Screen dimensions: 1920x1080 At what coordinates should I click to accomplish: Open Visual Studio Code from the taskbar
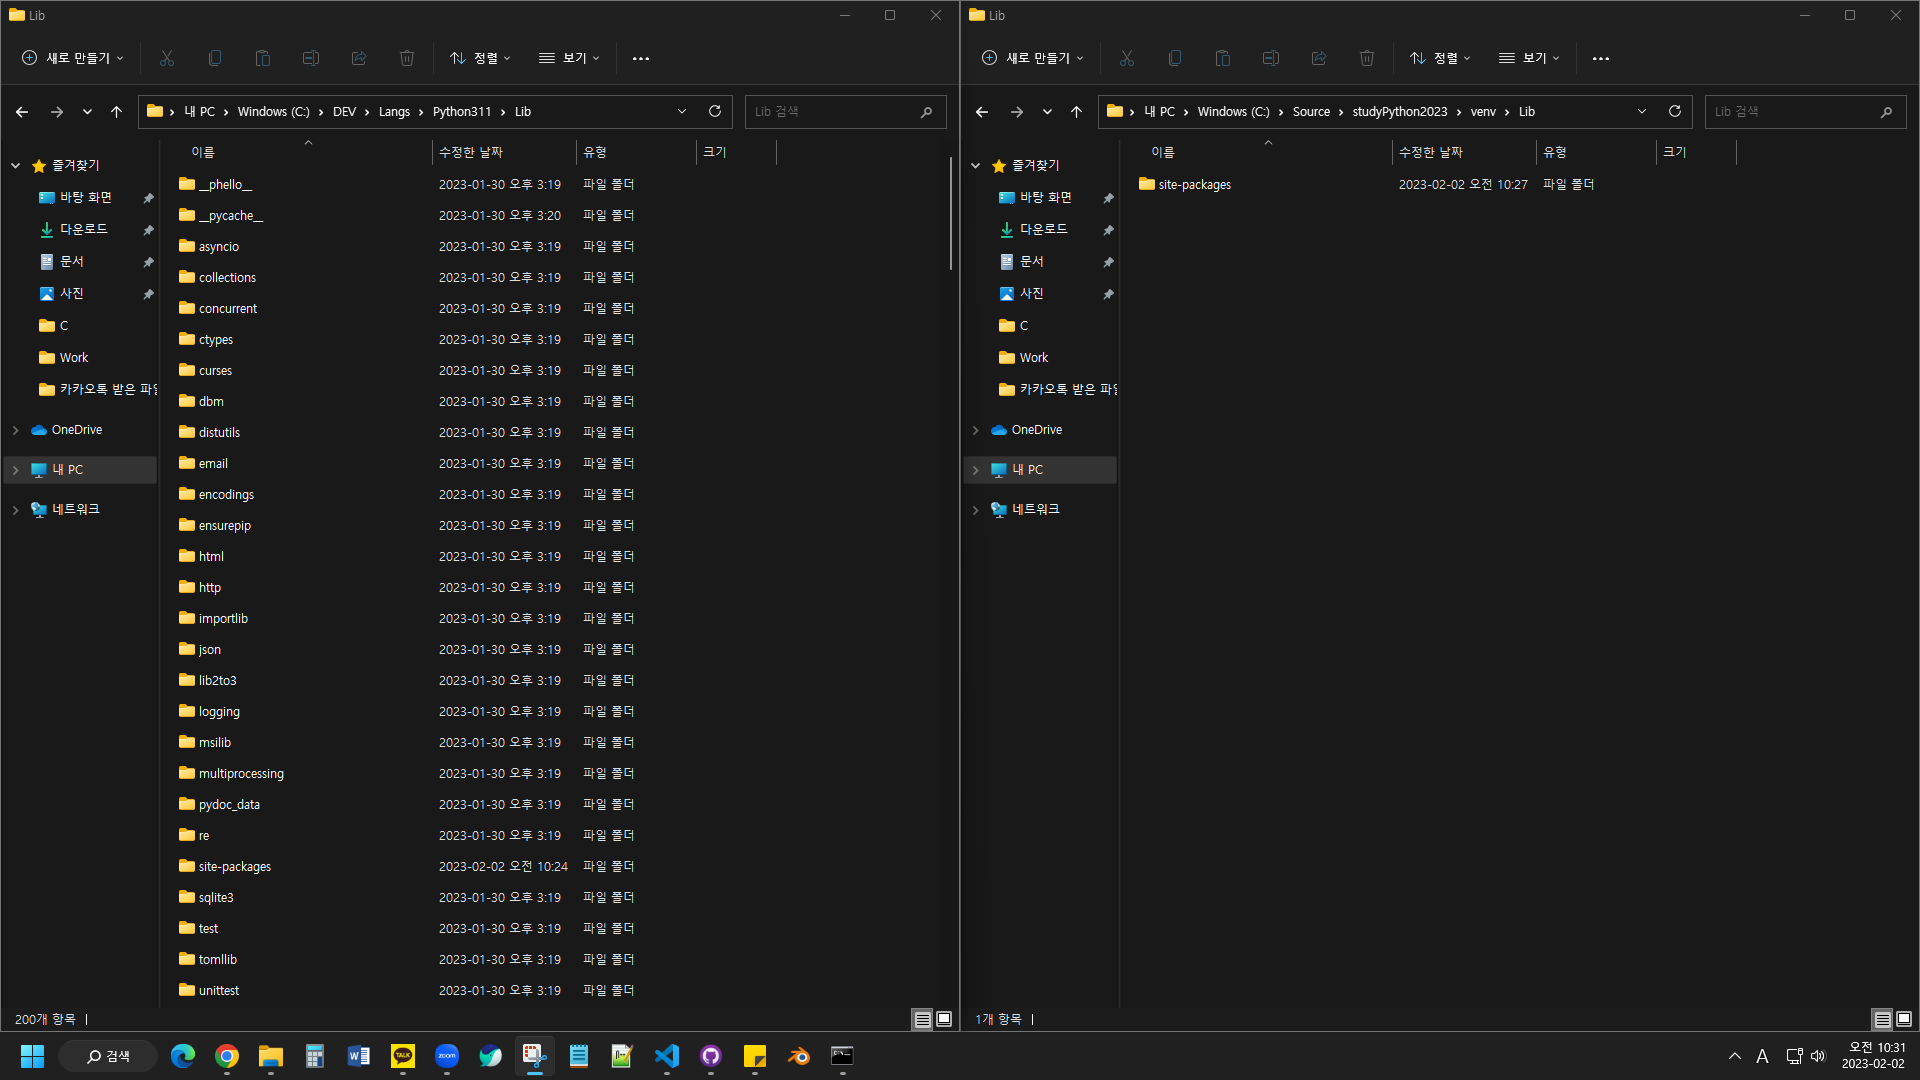tap(667, 1056)
